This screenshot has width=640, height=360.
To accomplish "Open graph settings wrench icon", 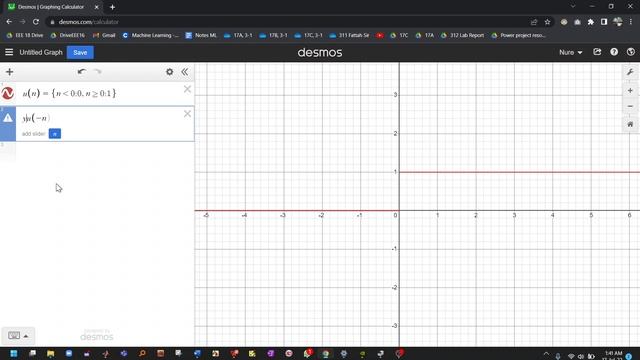I will 630,72.
